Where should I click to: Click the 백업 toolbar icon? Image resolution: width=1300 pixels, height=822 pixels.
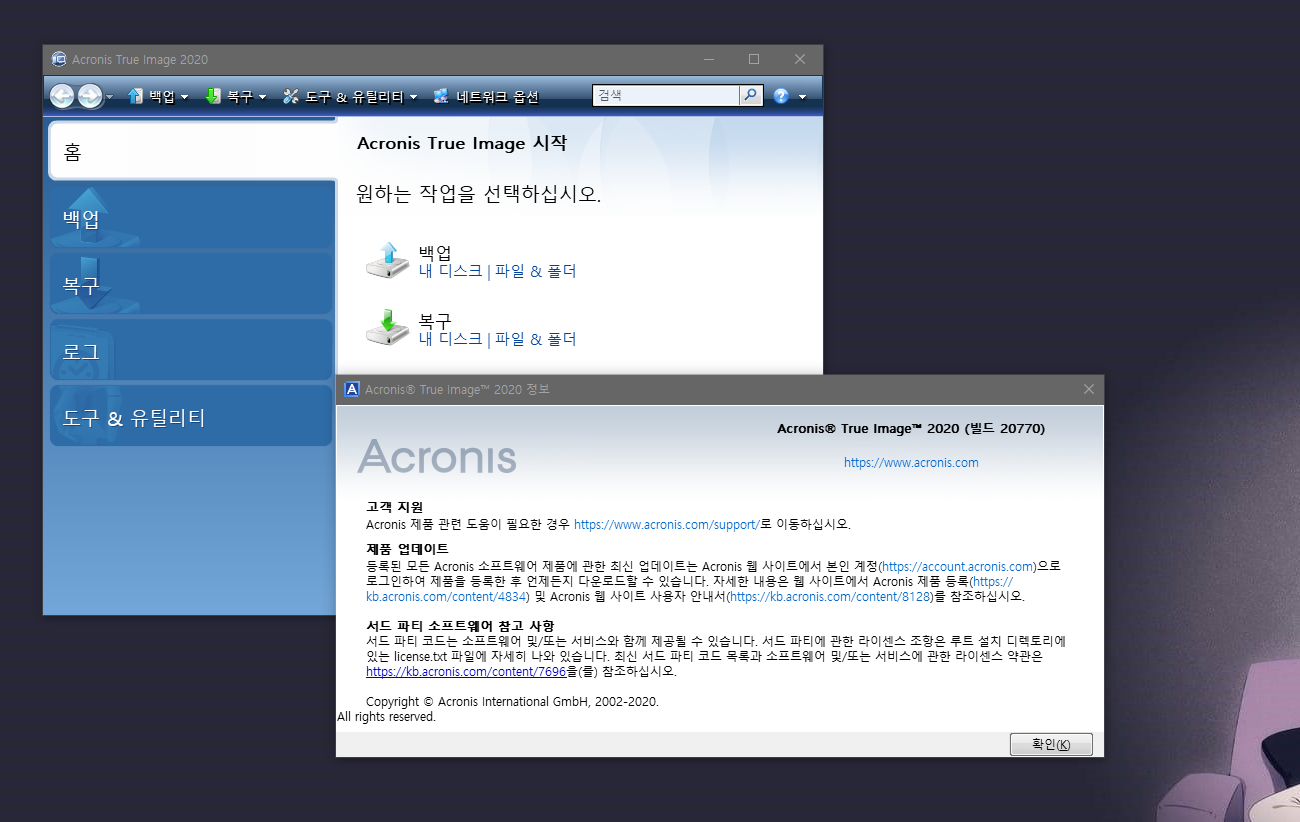tap(136, 96)
